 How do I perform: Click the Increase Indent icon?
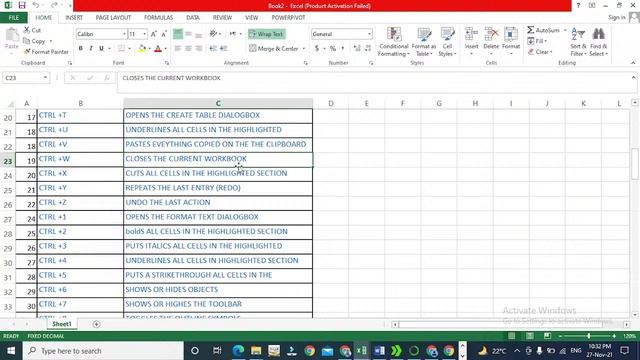tap(223, 48)
